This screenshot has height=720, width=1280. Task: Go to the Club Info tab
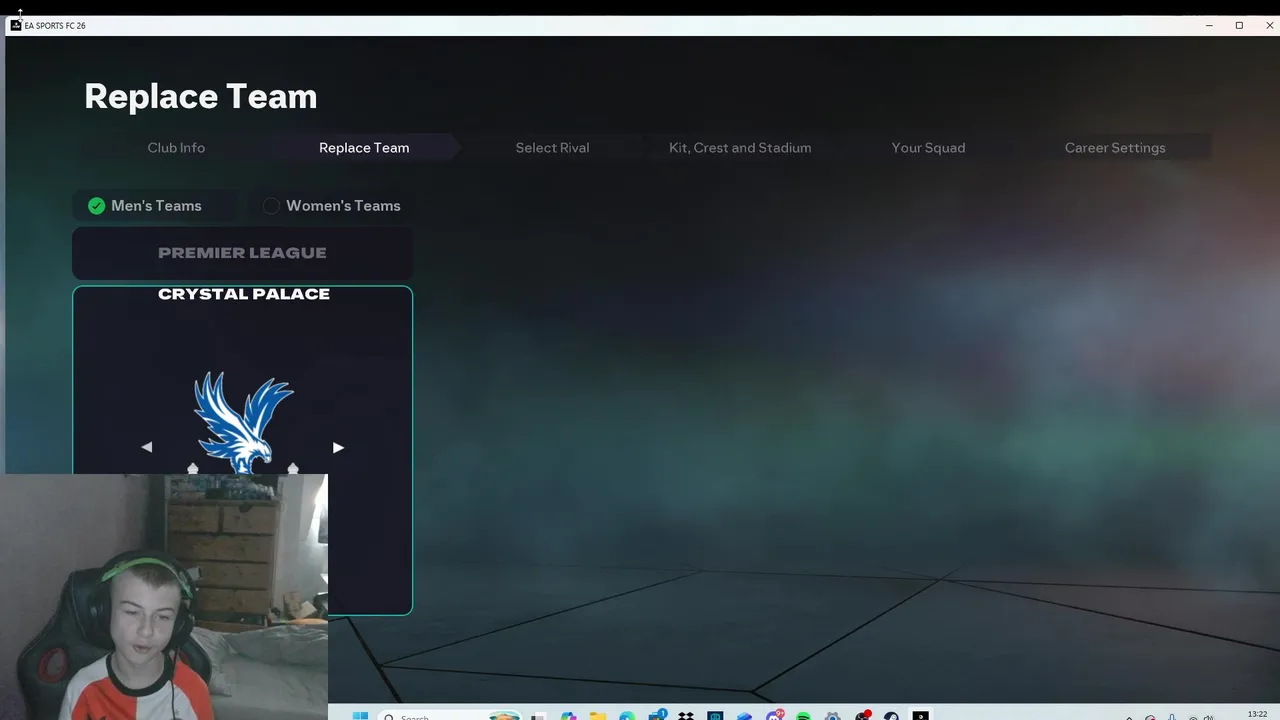176,148
